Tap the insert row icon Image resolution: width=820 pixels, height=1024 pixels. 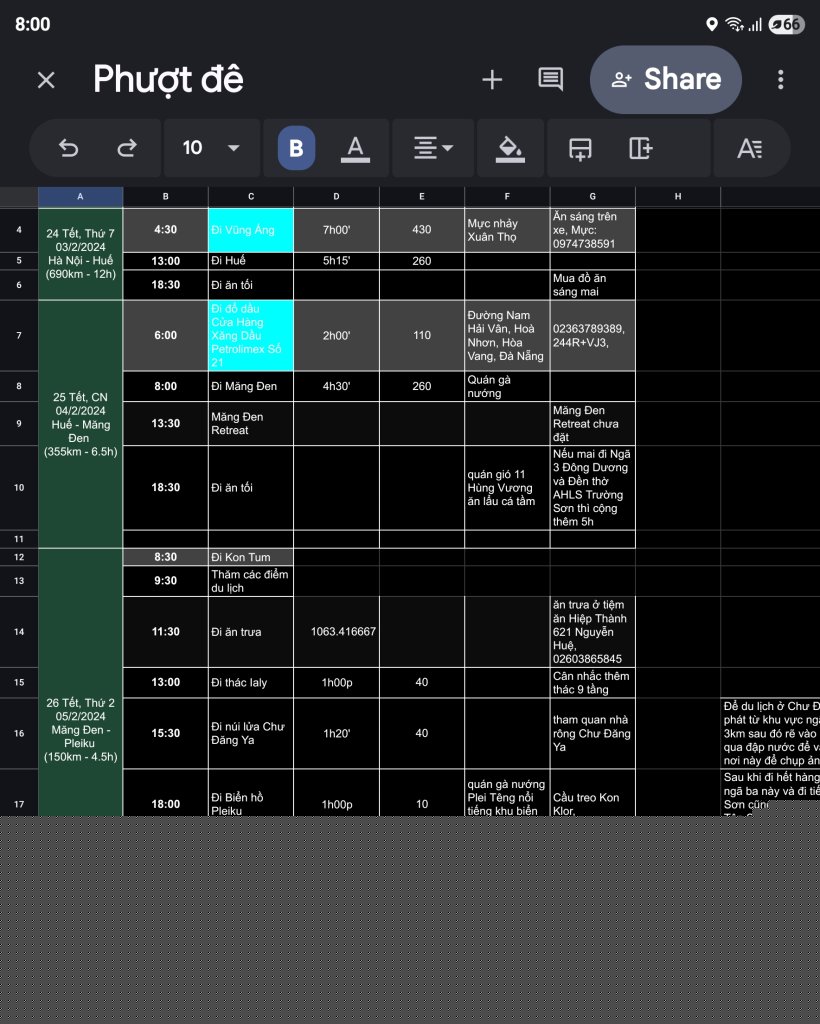[x=580, y=148]
